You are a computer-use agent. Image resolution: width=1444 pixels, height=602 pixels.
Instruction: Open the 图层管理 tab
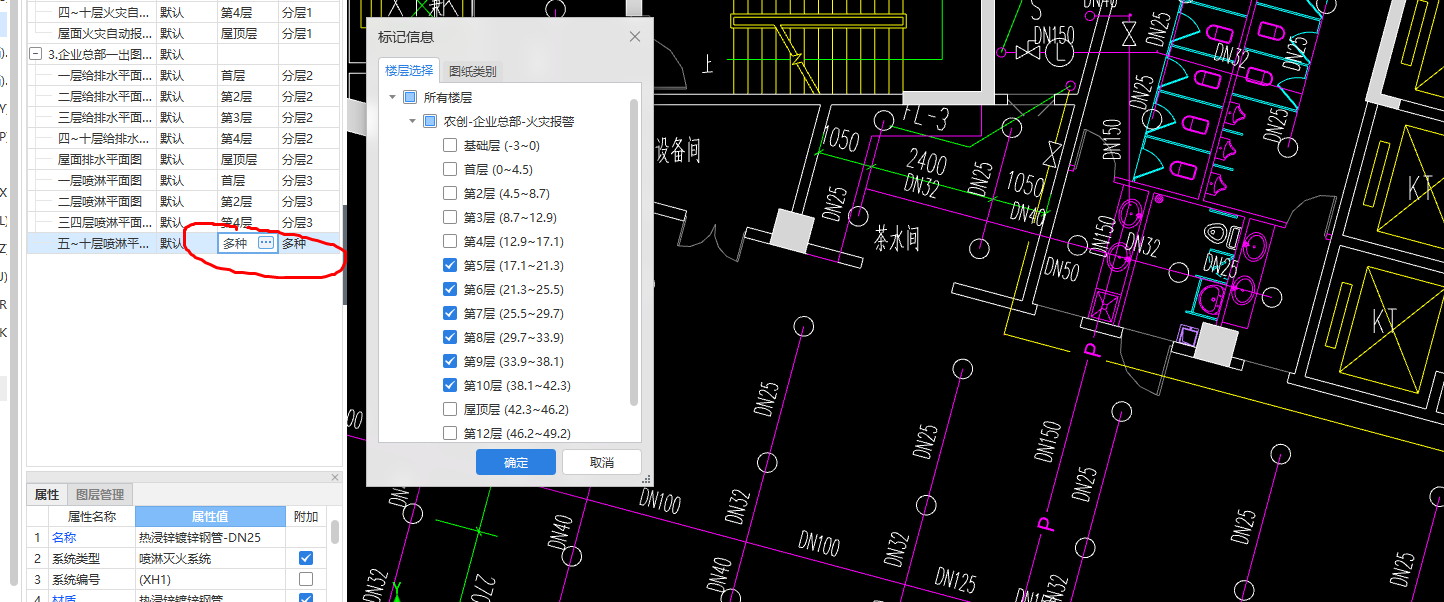pyautogui.click(x=100, y=495)
